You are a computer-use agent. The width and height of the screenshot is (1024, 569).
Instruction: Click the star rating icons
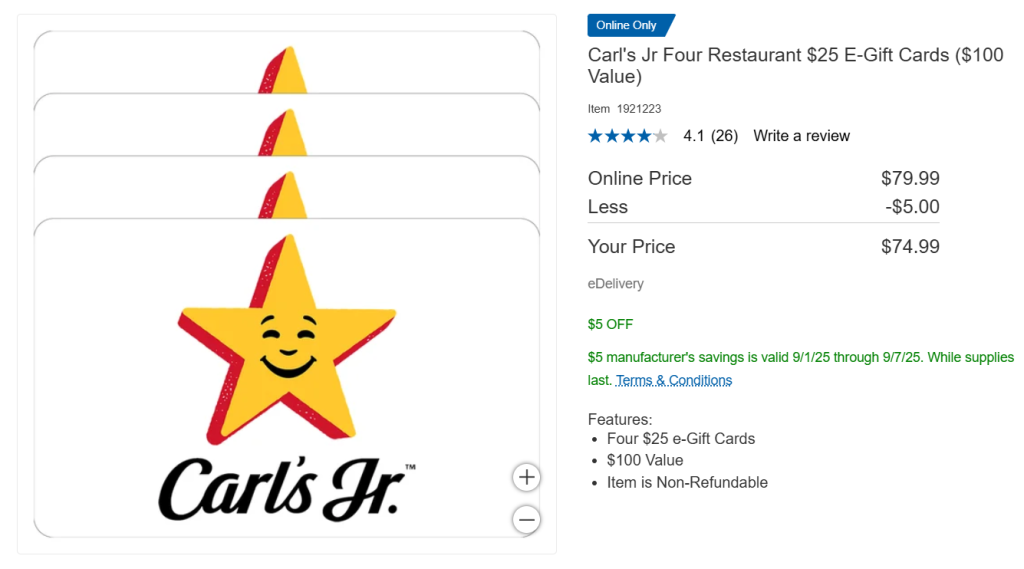(627, 136)
